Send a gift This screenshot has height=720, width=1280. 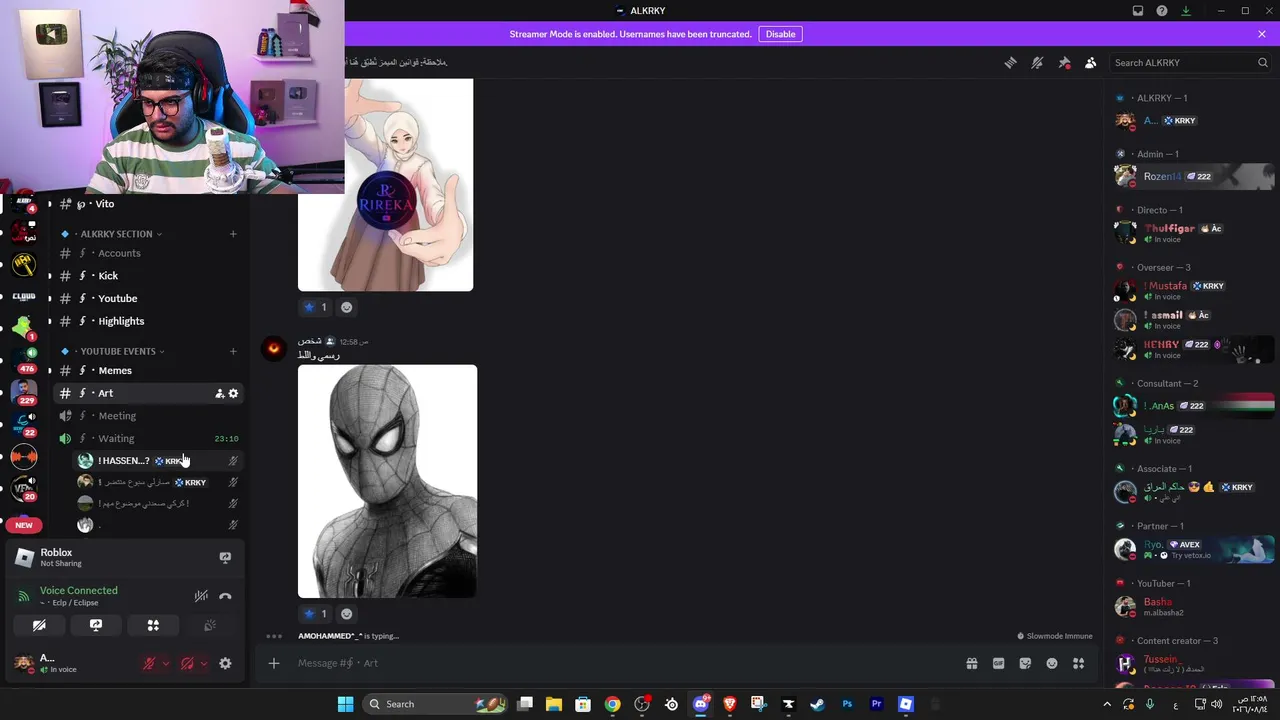971,663
